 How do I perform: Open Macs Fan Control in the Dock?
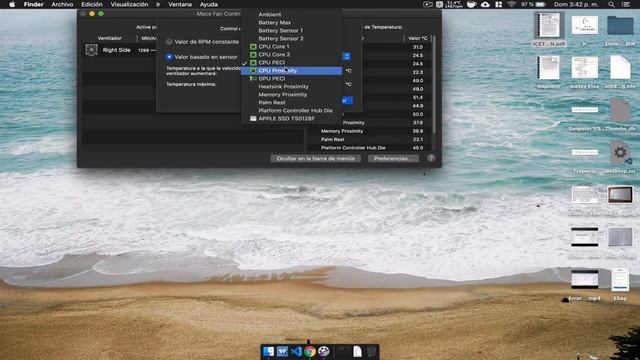(x=324, y=351)
